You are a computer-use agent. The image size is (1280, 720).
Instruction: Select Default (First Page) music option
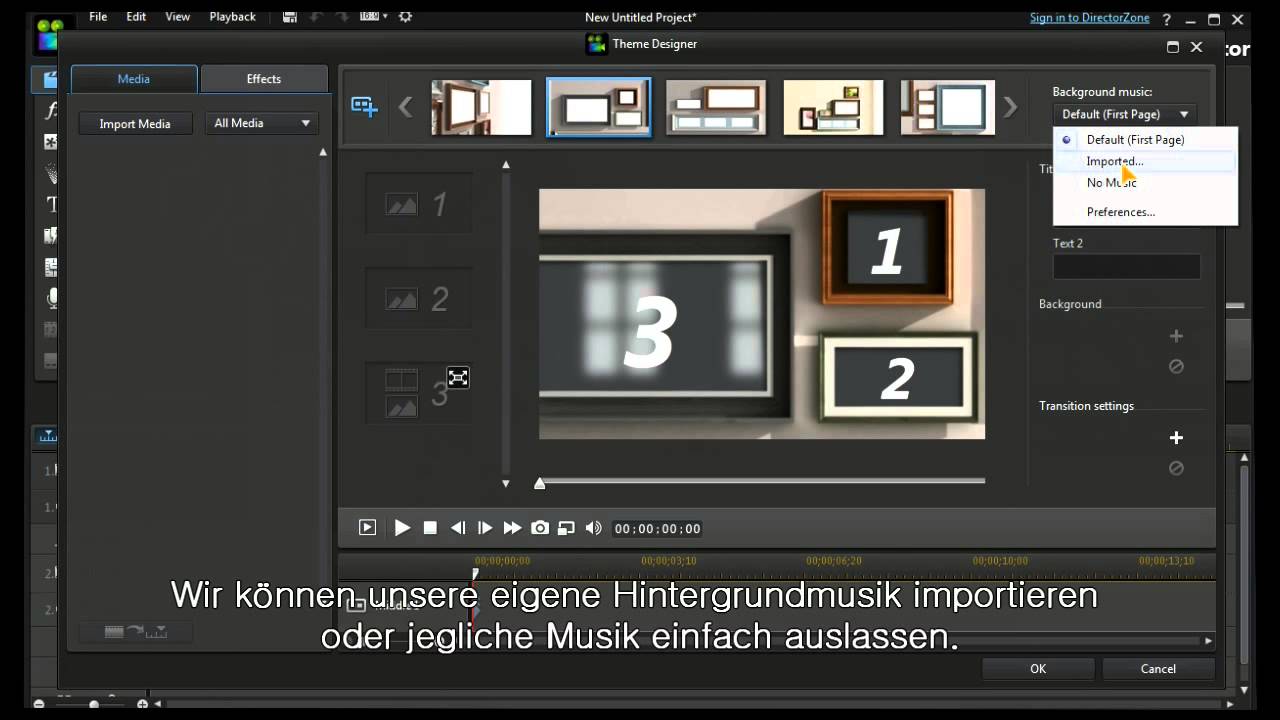[x=1135, y=140]
